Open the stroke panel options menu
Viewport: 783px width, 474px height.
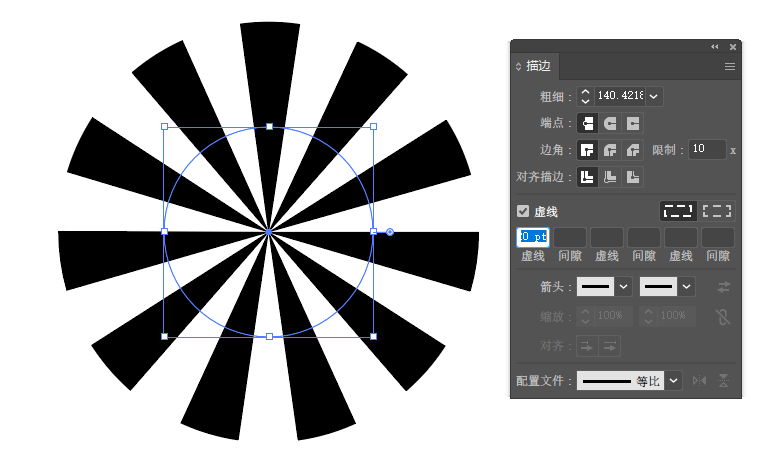click(x=730, y=66)
